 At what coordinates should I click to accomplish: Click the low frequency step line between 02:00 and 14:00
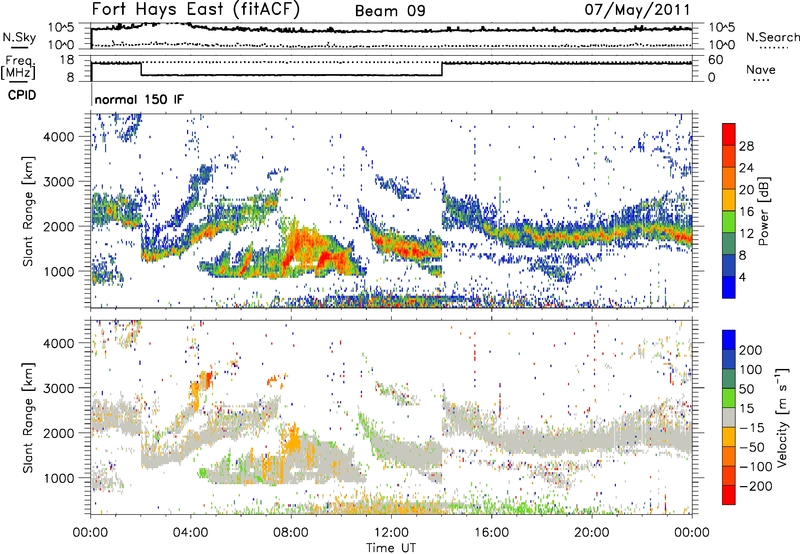[x=291, y=75]
